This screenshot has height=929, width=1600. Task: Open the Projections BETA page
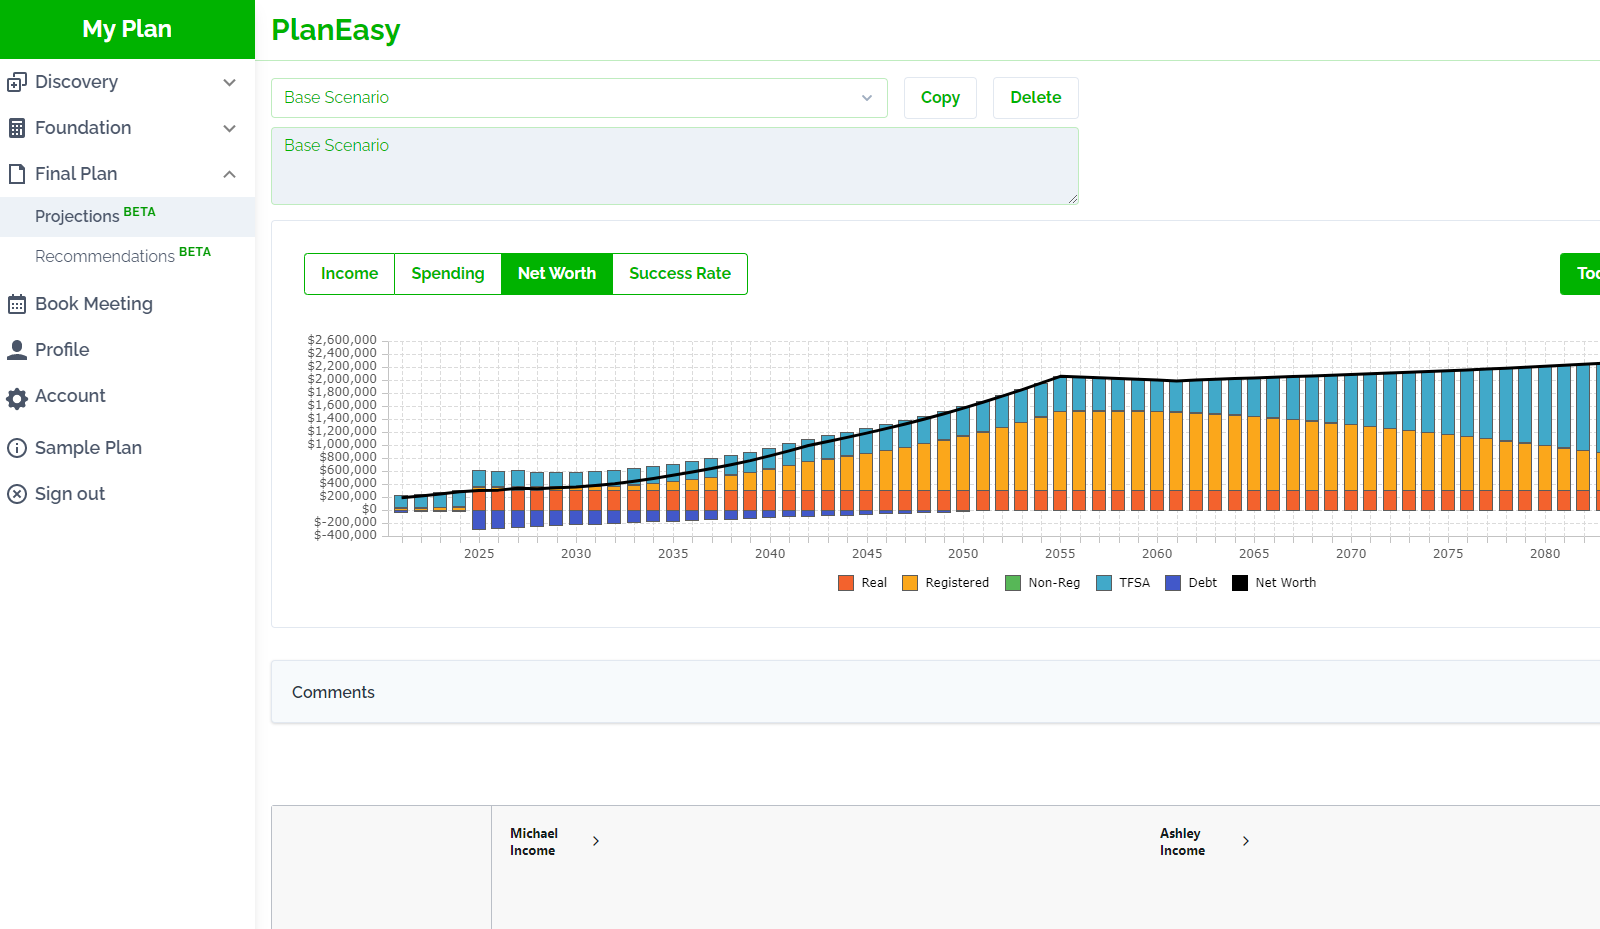pyautogui.click(x=128, y=216)
